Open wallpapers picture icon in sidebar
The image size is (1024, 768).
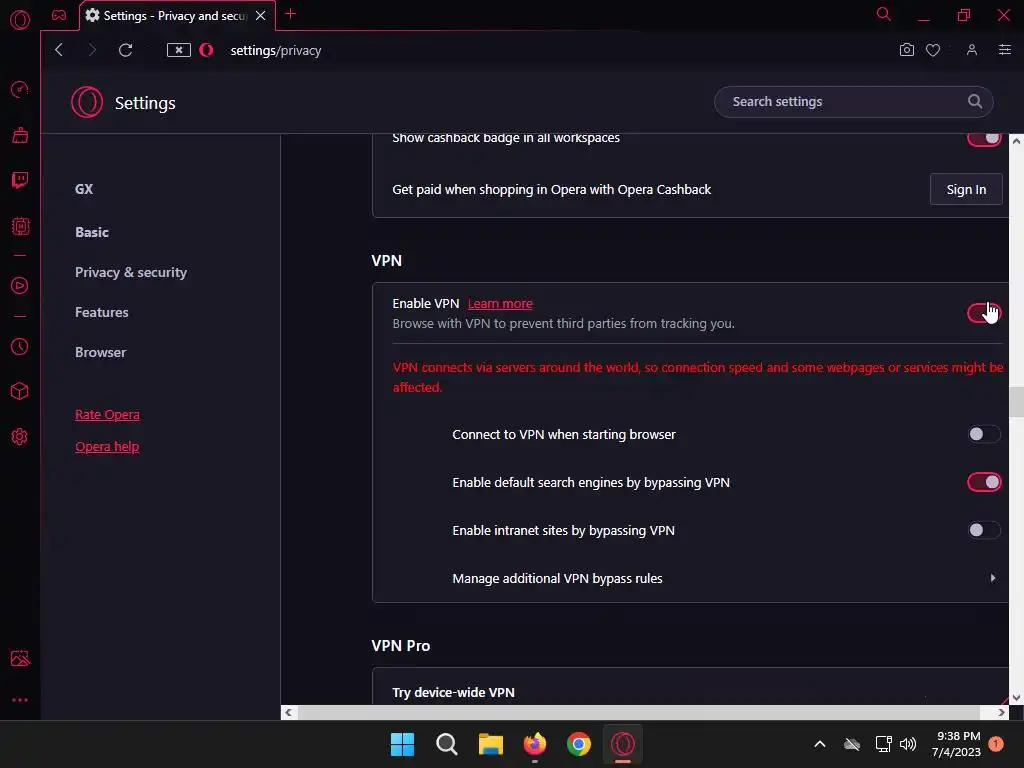pos(20,658)
